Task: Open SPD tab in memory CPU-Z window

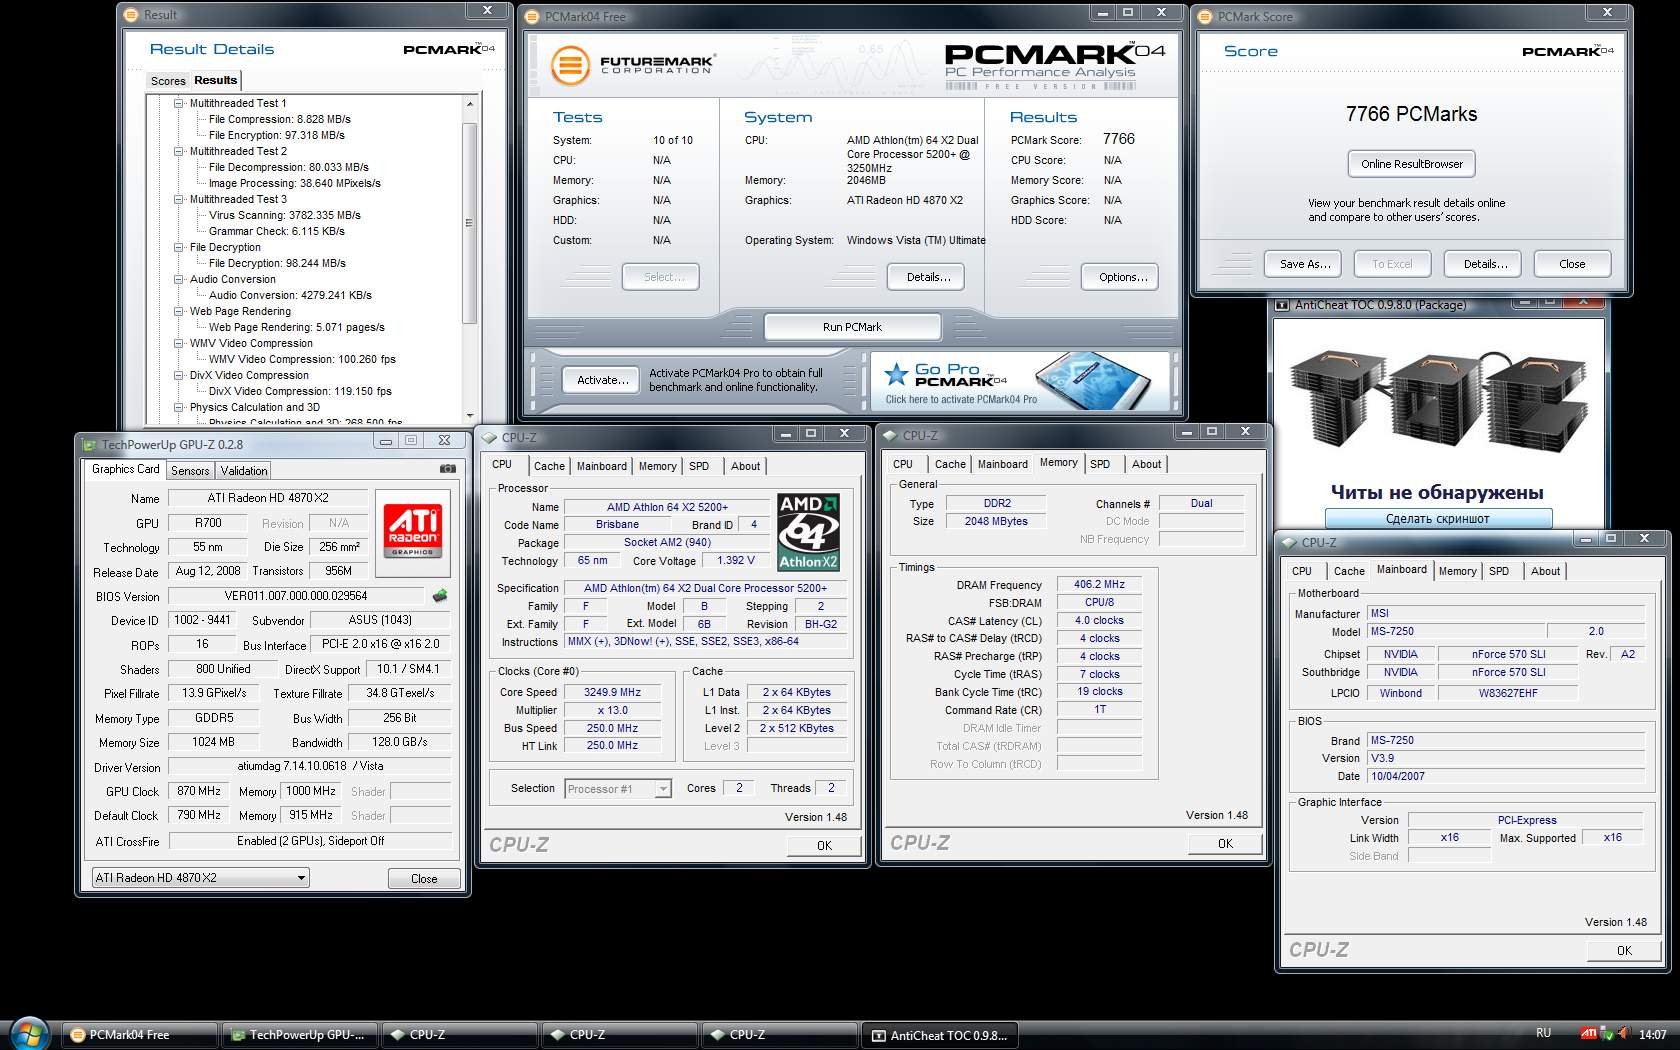Action: click(1100, 464)
